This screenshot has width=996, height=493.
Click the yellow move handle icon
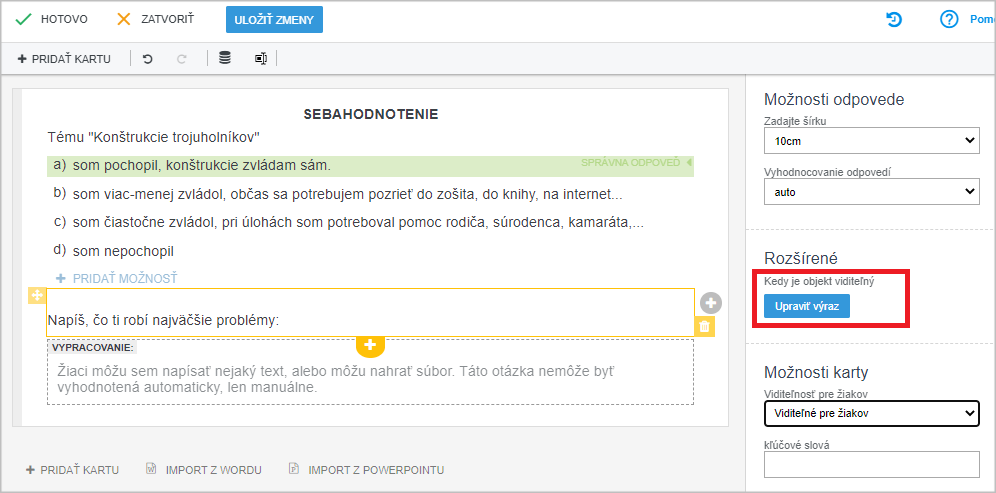tap(36, 295)
